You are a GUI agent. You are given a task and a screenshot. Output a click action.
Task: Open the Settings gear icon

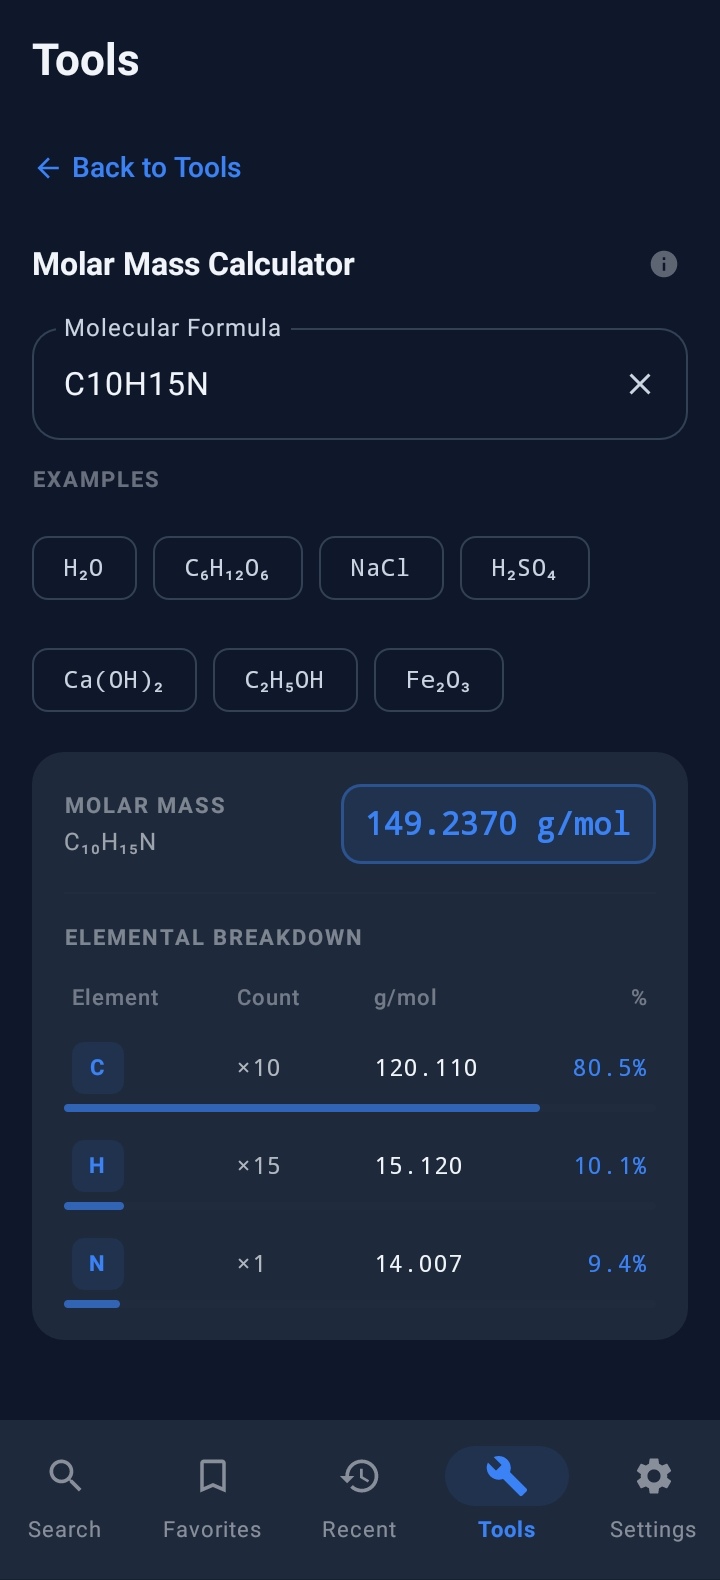653,1476
